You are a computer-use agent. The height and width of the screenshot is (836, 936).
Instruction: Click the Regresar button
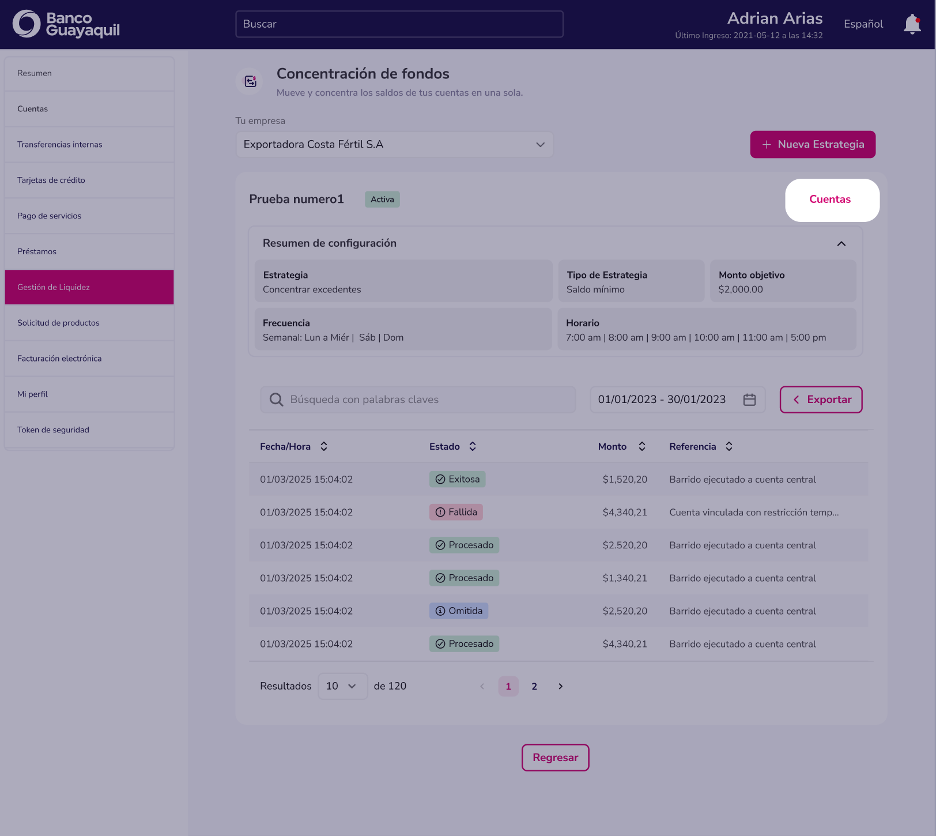coord(555,757)
